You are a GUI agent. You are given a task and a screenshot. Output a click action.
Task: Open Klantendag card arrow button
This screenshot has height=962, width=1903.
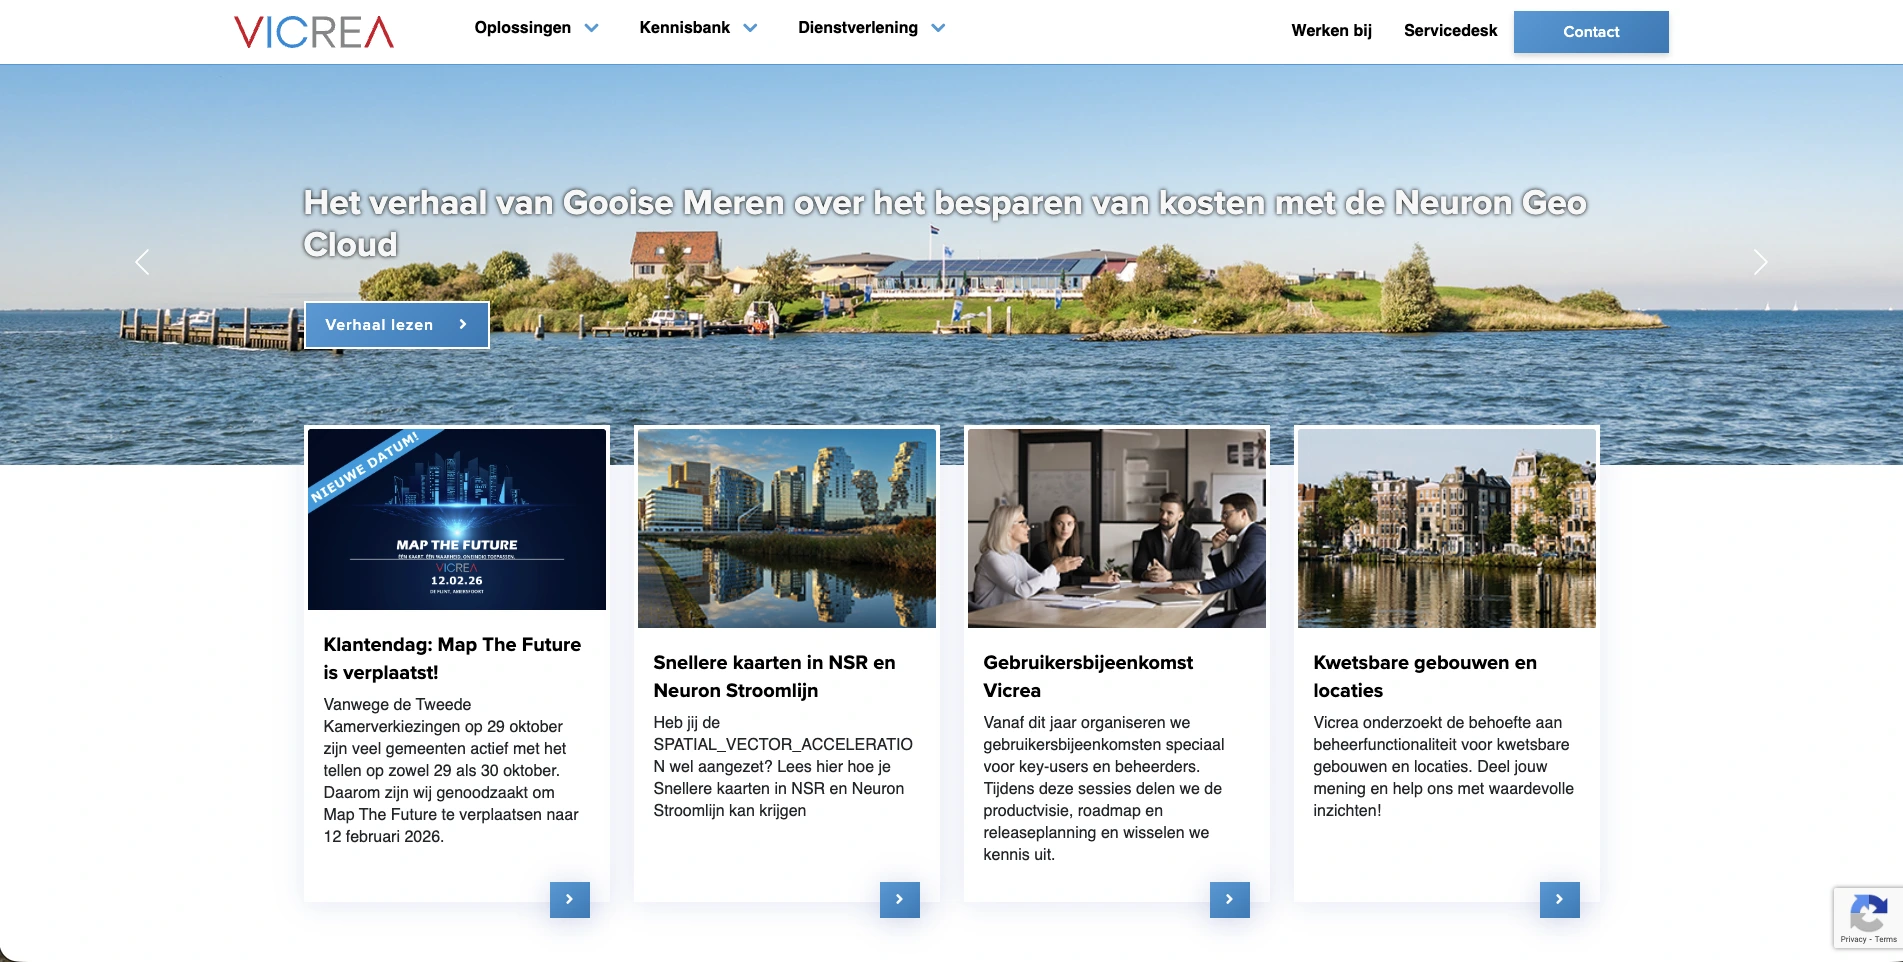tap(569, 899)
